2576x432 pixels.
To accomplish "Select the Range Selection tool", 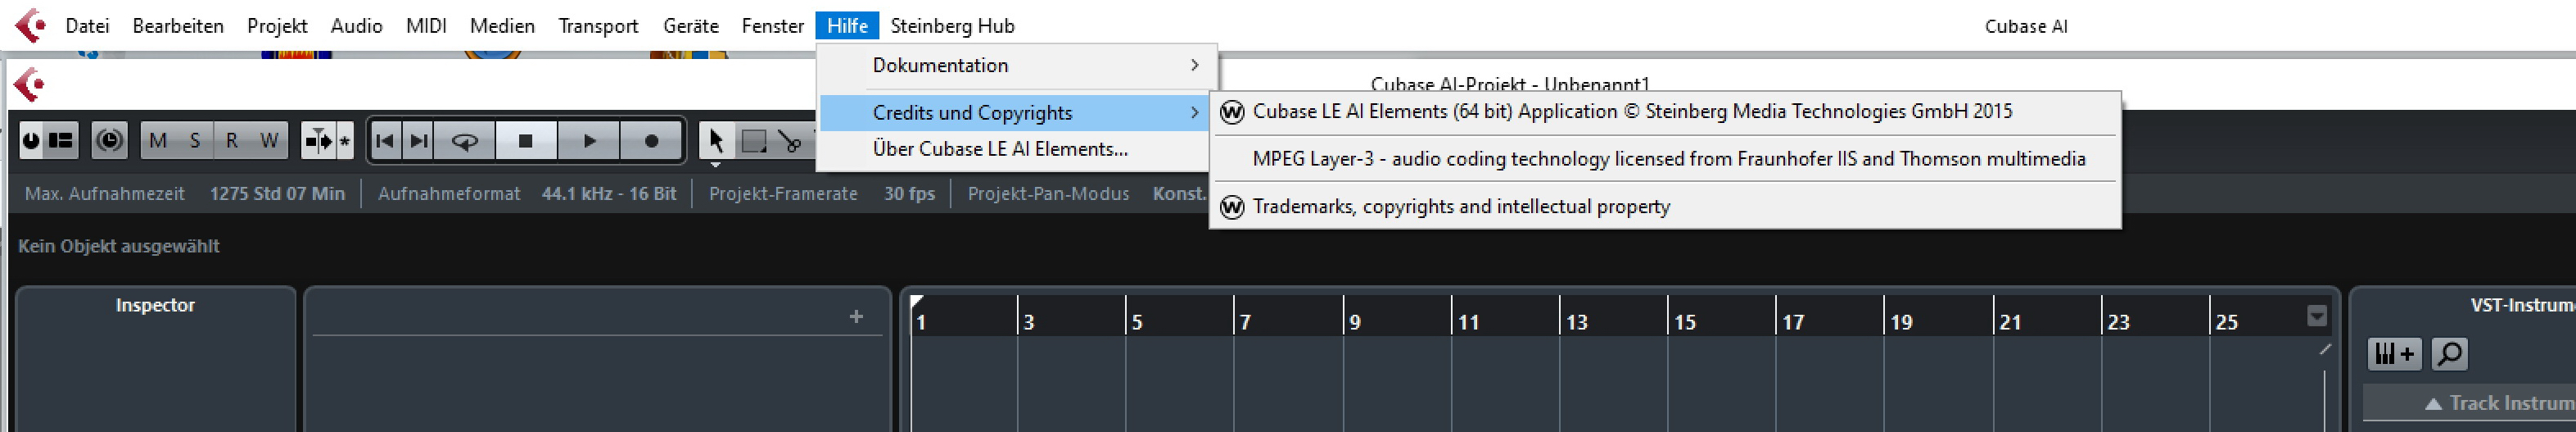I will click(754, 141).
